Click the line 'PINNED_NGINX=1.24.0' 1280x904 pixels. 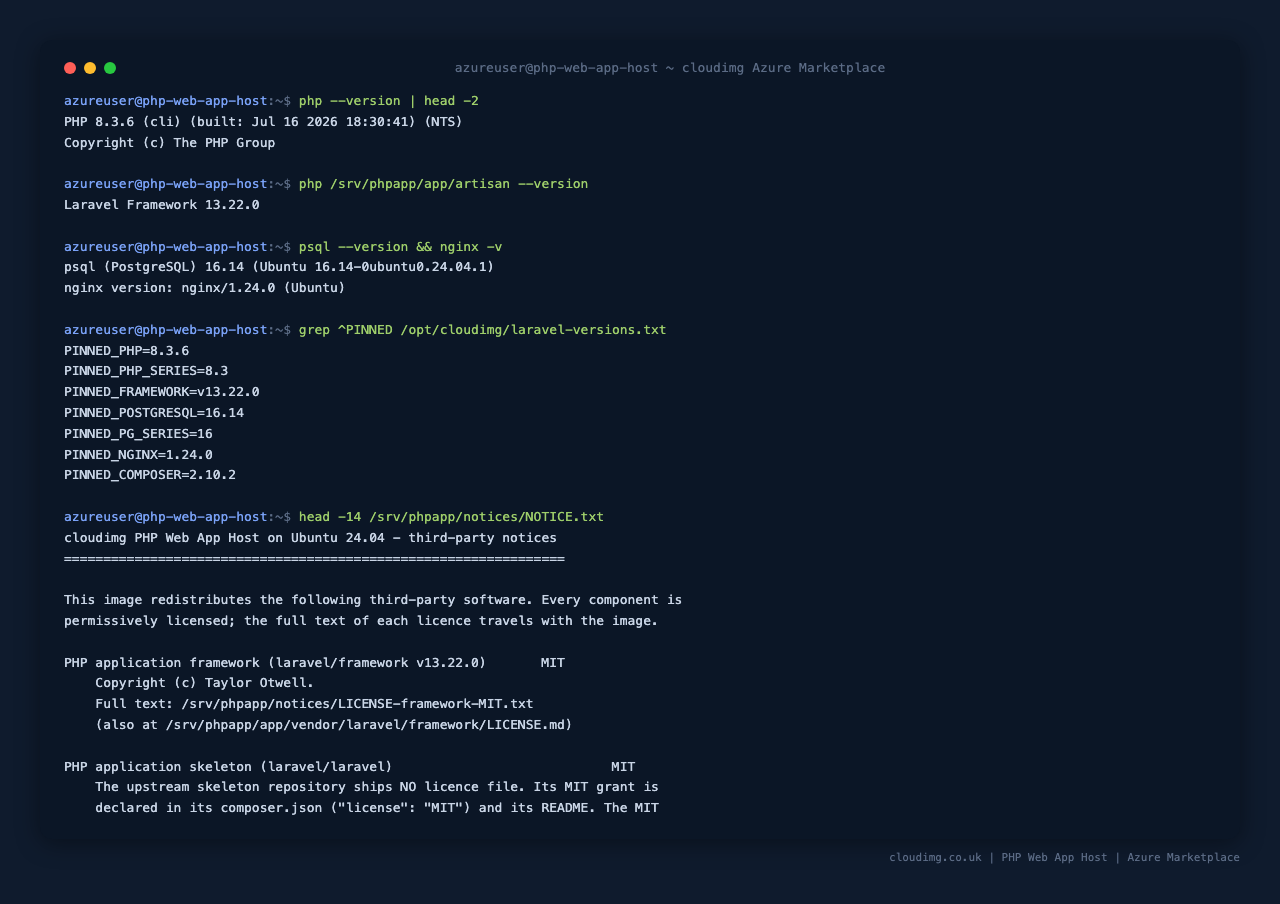(x=138, y=455)
